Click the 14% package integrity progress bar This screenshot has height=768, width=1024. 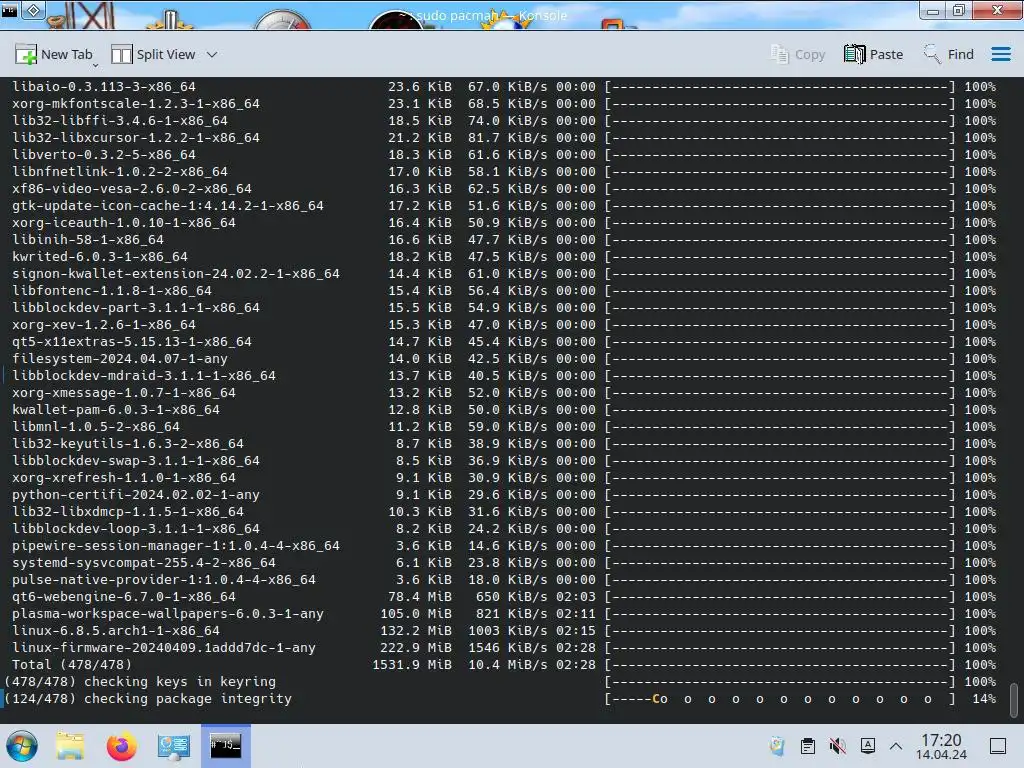coord(780,698)
